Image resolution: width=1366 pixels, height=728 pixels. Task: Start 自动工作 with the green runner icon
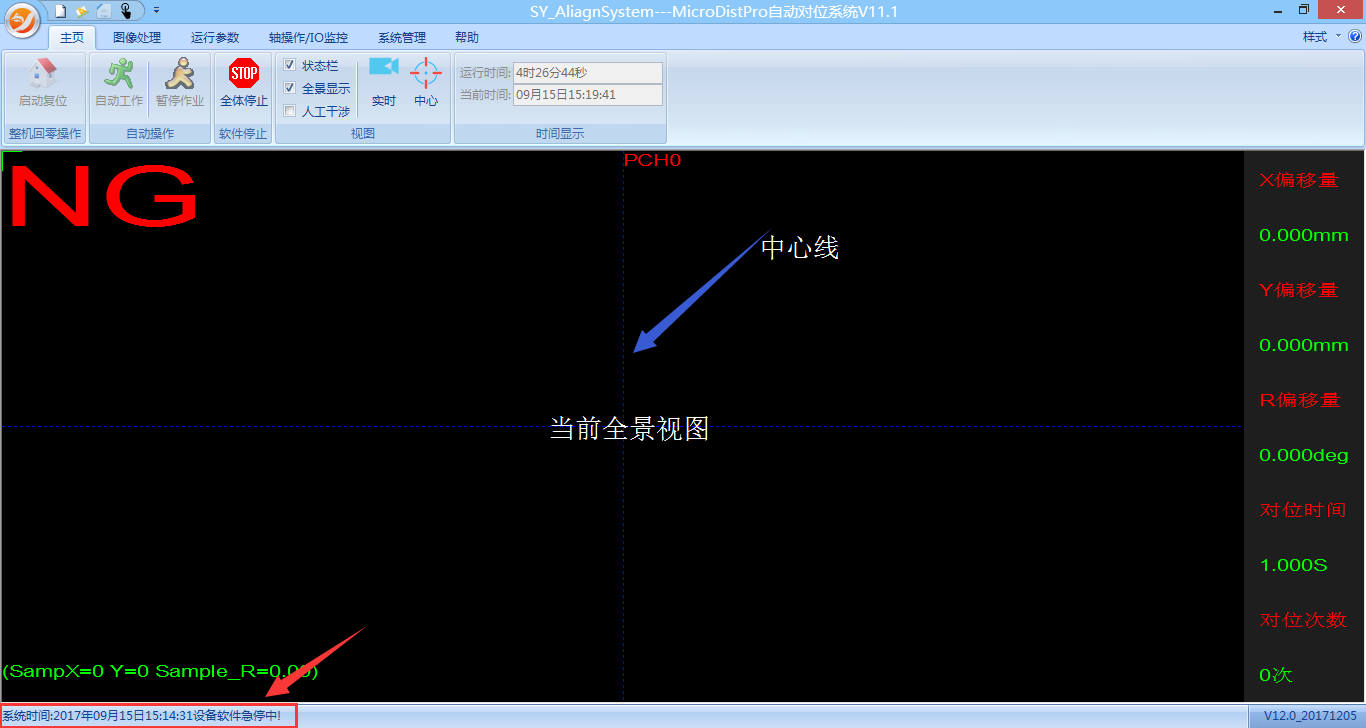(119, 74)
